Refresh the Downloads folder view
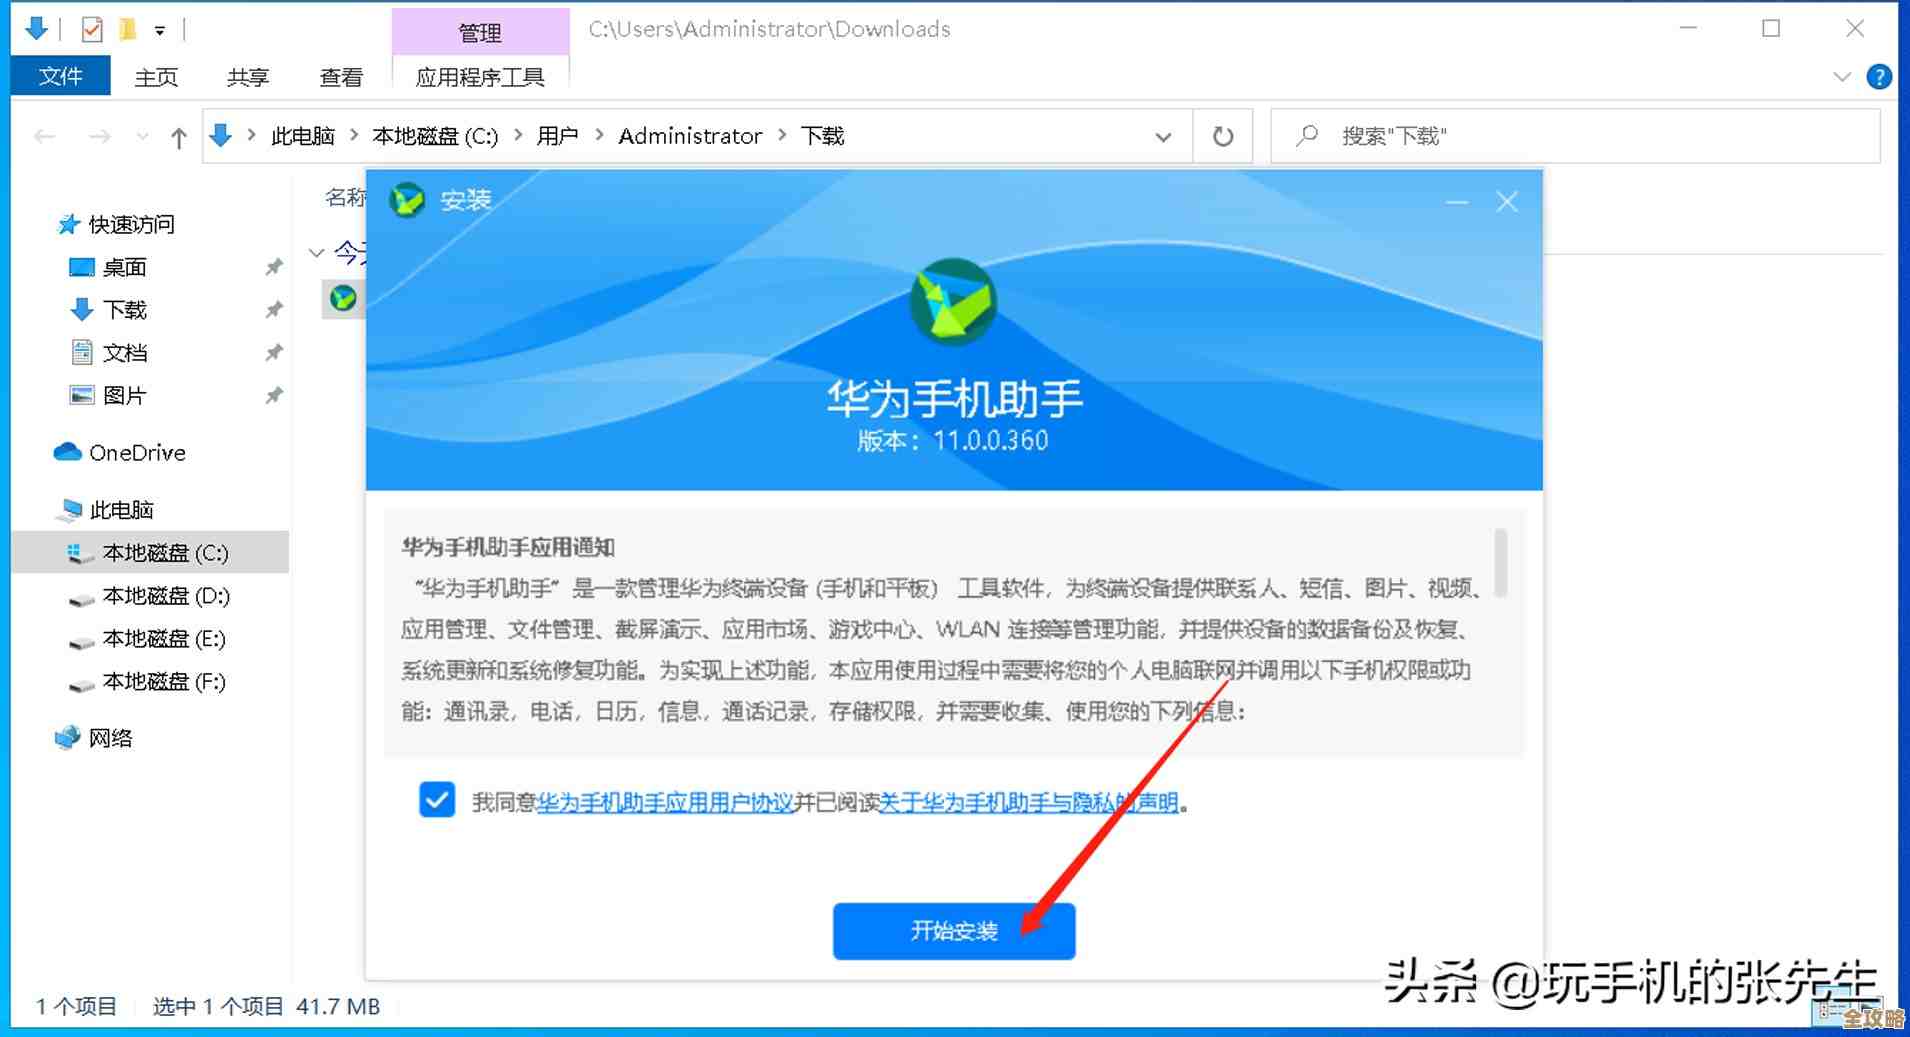The height and width of the screenshot is (1037, 1910). pyautogui.click(x=1222, y=136)
